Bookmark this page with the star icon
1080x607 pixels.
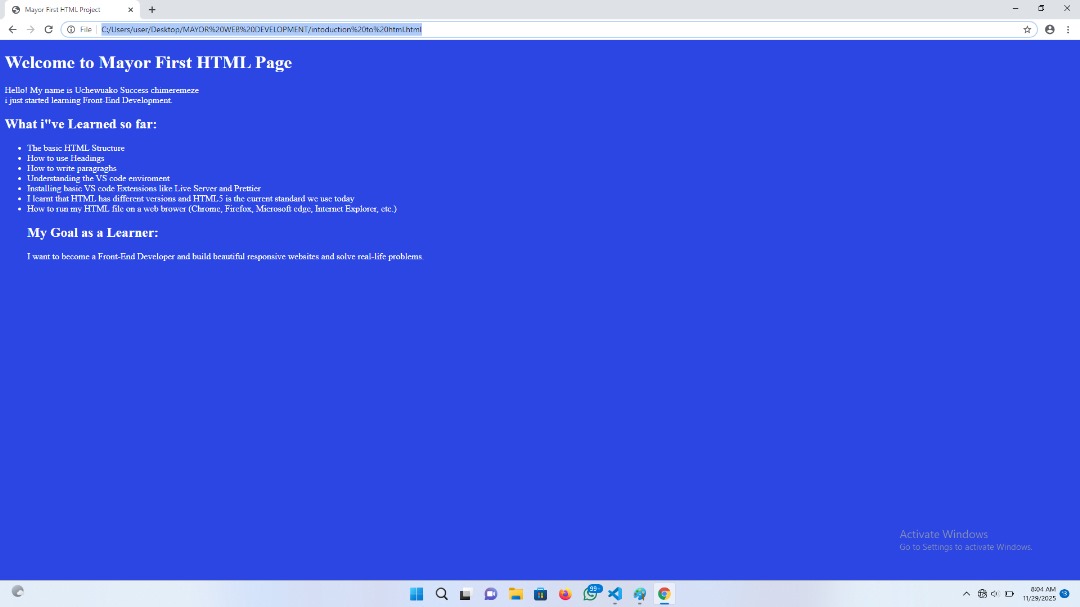coord(1027,30)
